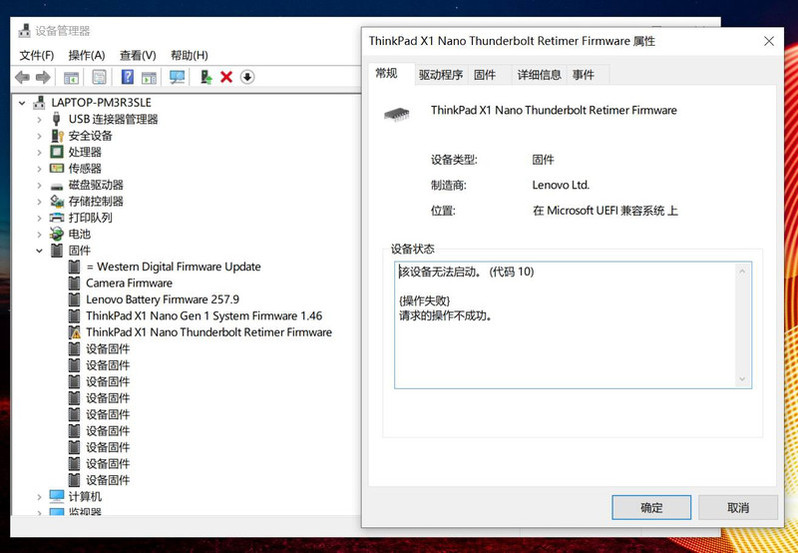This screenshot has width=798, height=553.
Task: Click the black down-arrow Disable device icon
Action: click(247, 77)
